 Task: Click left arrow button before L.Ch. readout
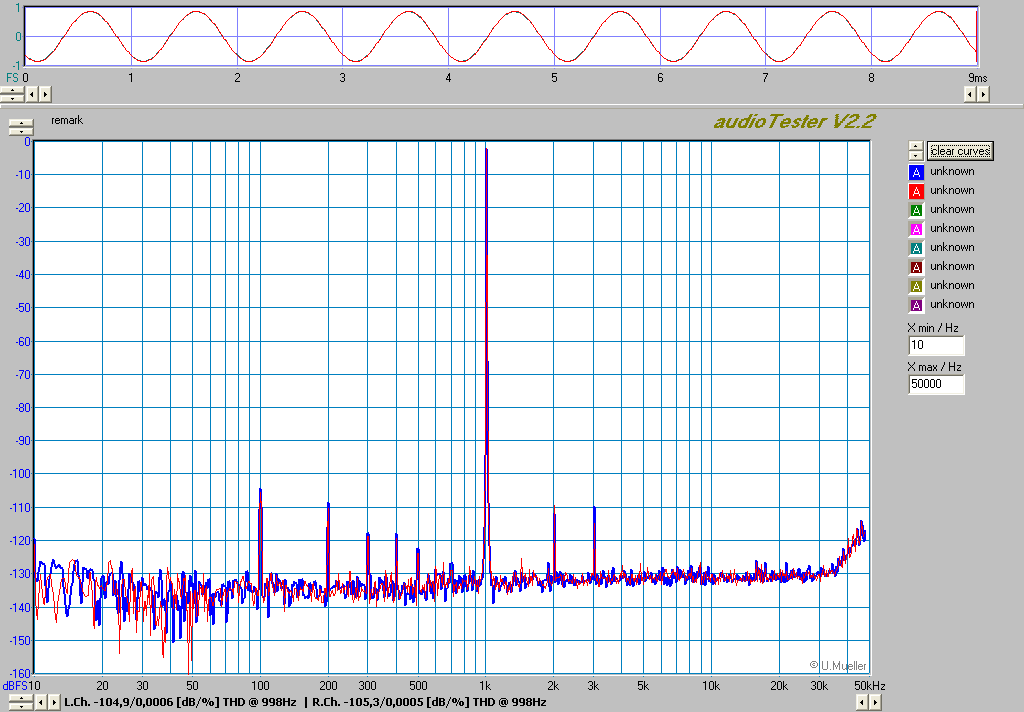point(40,702)
